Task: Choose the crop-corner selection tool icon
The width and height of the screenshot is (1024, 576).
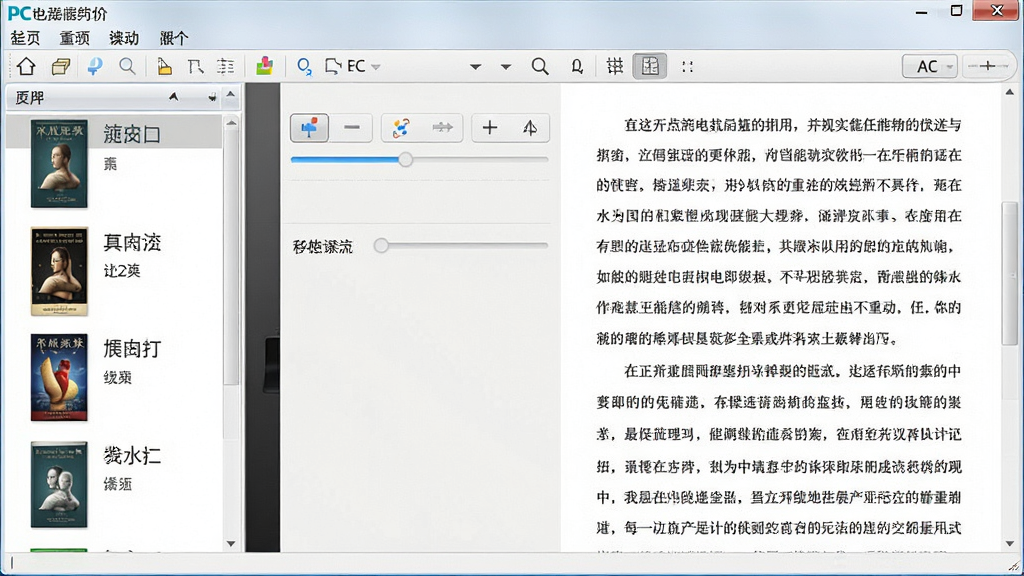Action: click(195, 66)
